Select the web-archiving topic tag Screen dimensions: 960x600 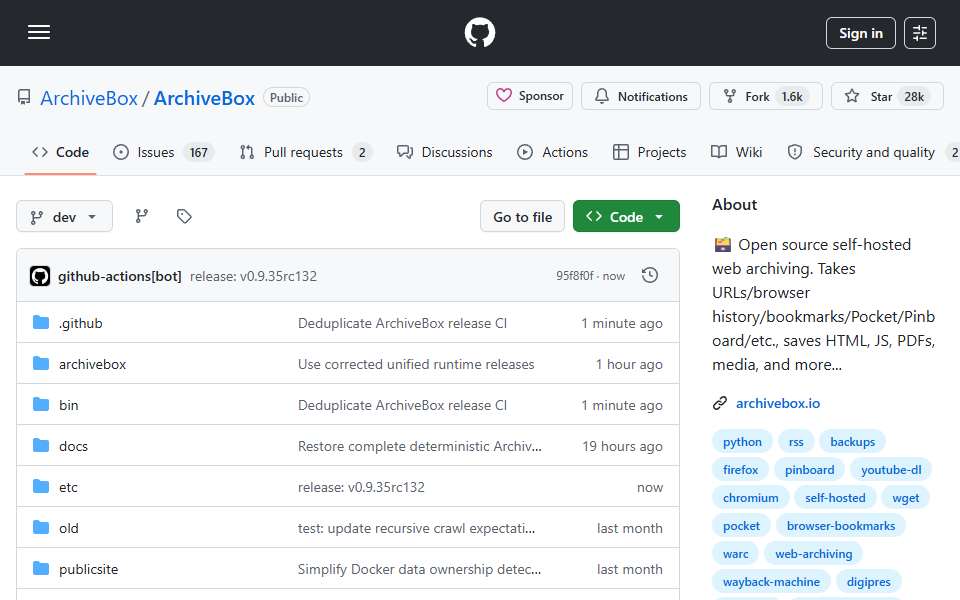[813, 555]
